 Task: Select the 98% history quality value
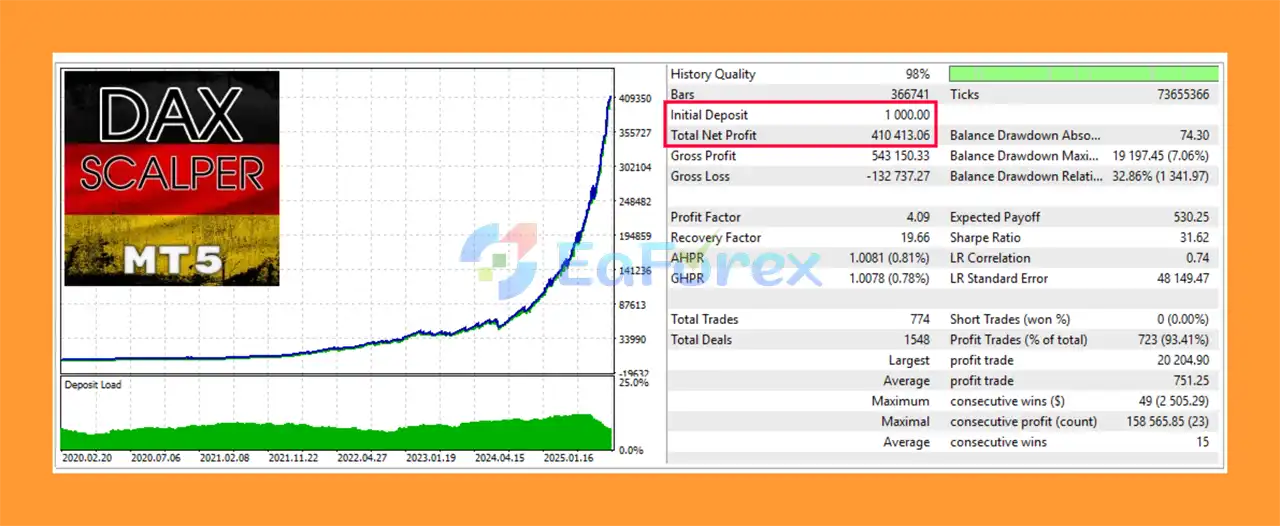pyautogui.click(x=918, y=74)
